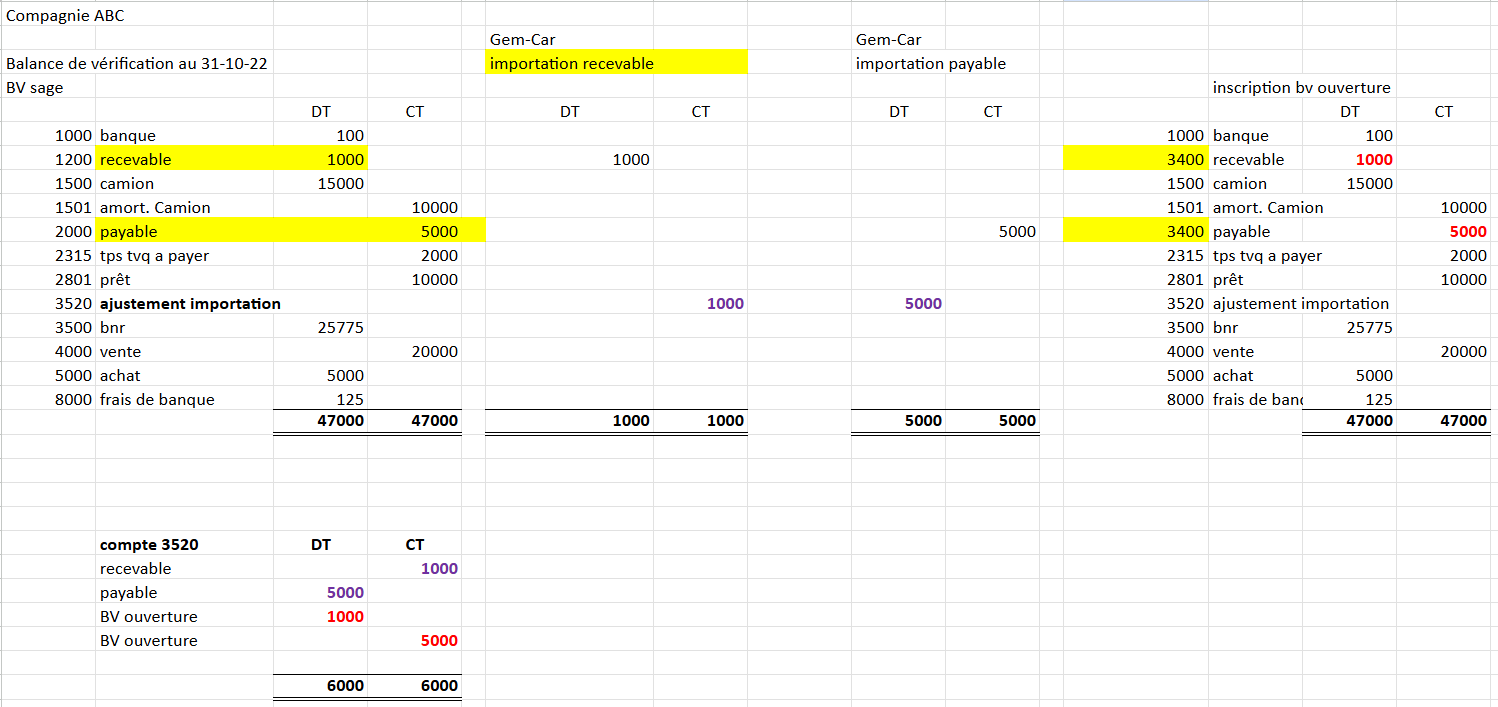The image size is (1498, 707).
Task: Click the CT total 6000 cell
Action: tap(438, 686)
